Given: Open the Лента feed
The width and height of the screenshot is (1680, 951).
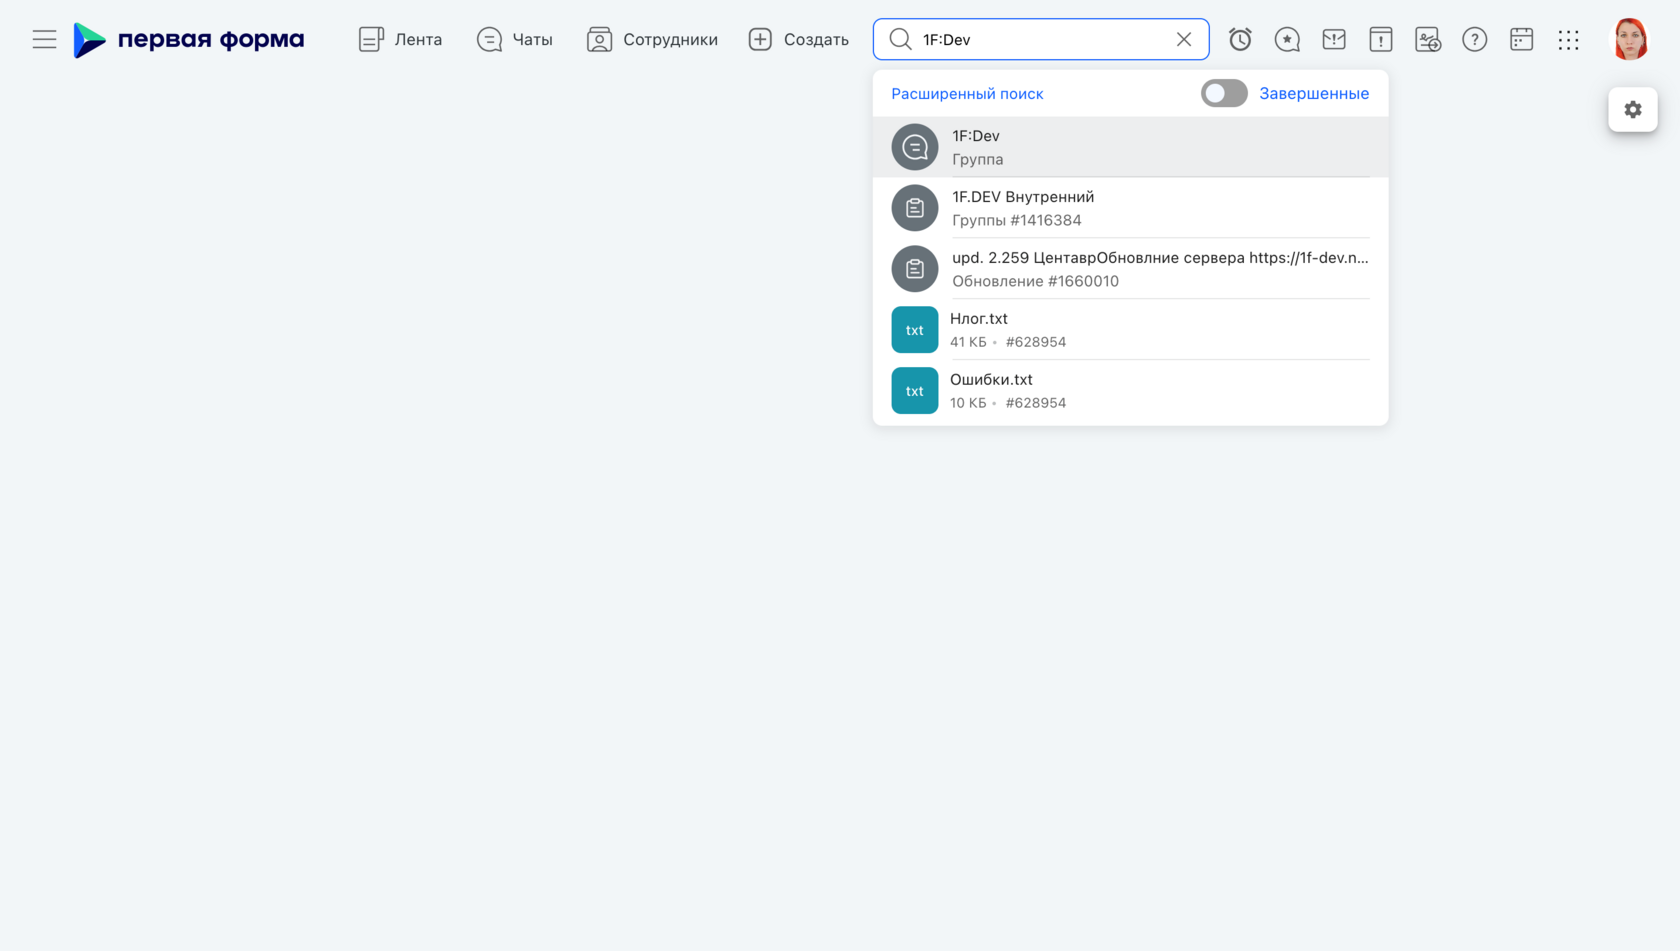Looking at the screenshot, I should click(x=400, y=39).
